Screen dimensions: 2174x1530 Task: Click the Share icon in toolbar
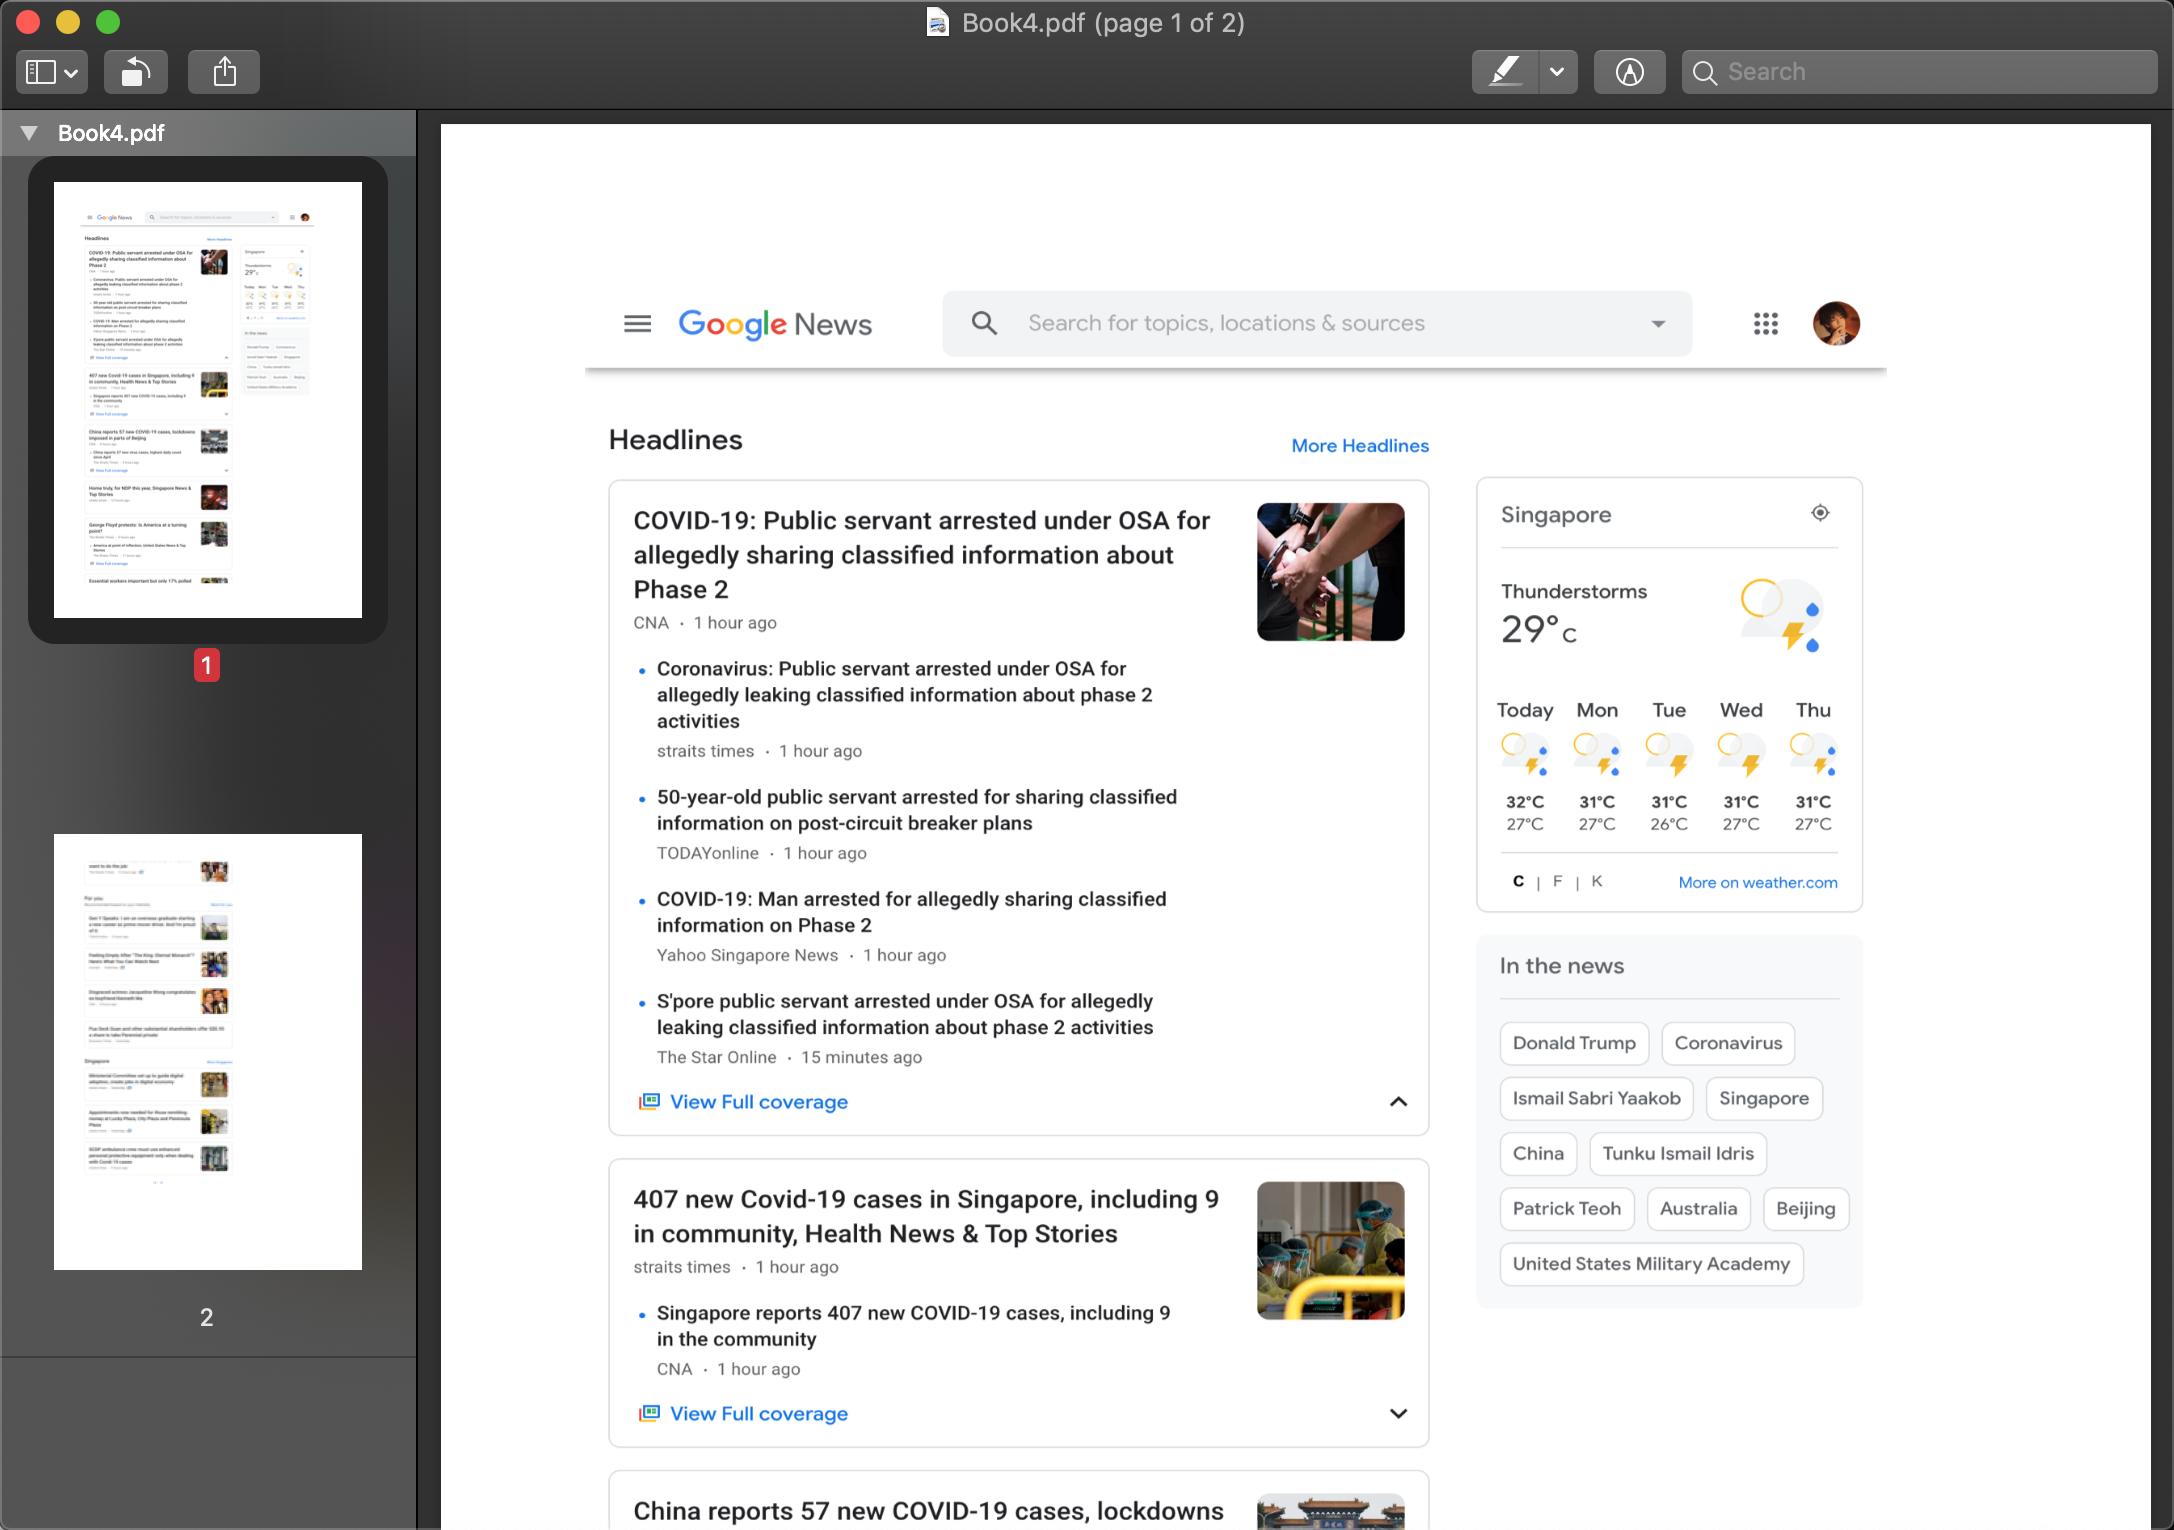[225, 72]
